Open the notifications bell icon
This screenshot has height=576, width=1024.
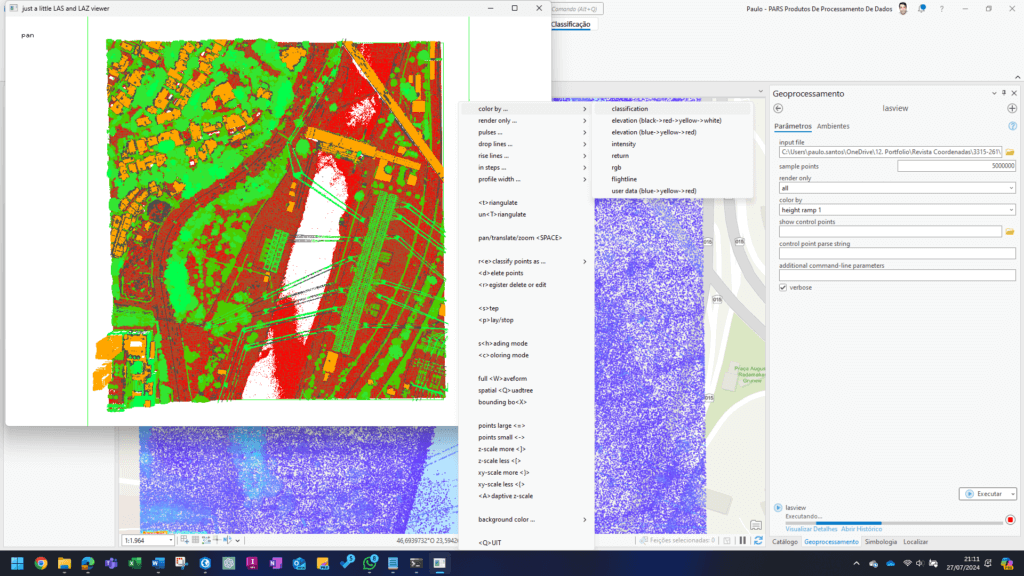[x=922, y=8]
